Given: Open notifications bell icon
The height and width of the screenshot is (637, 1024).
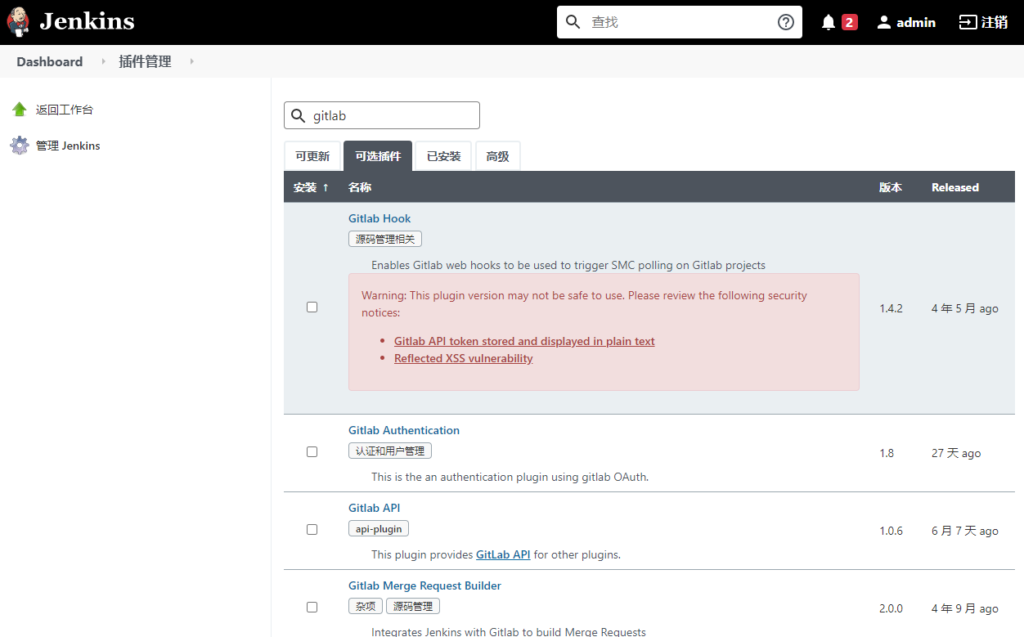Looking at the screenshot, I should [828, 22].
